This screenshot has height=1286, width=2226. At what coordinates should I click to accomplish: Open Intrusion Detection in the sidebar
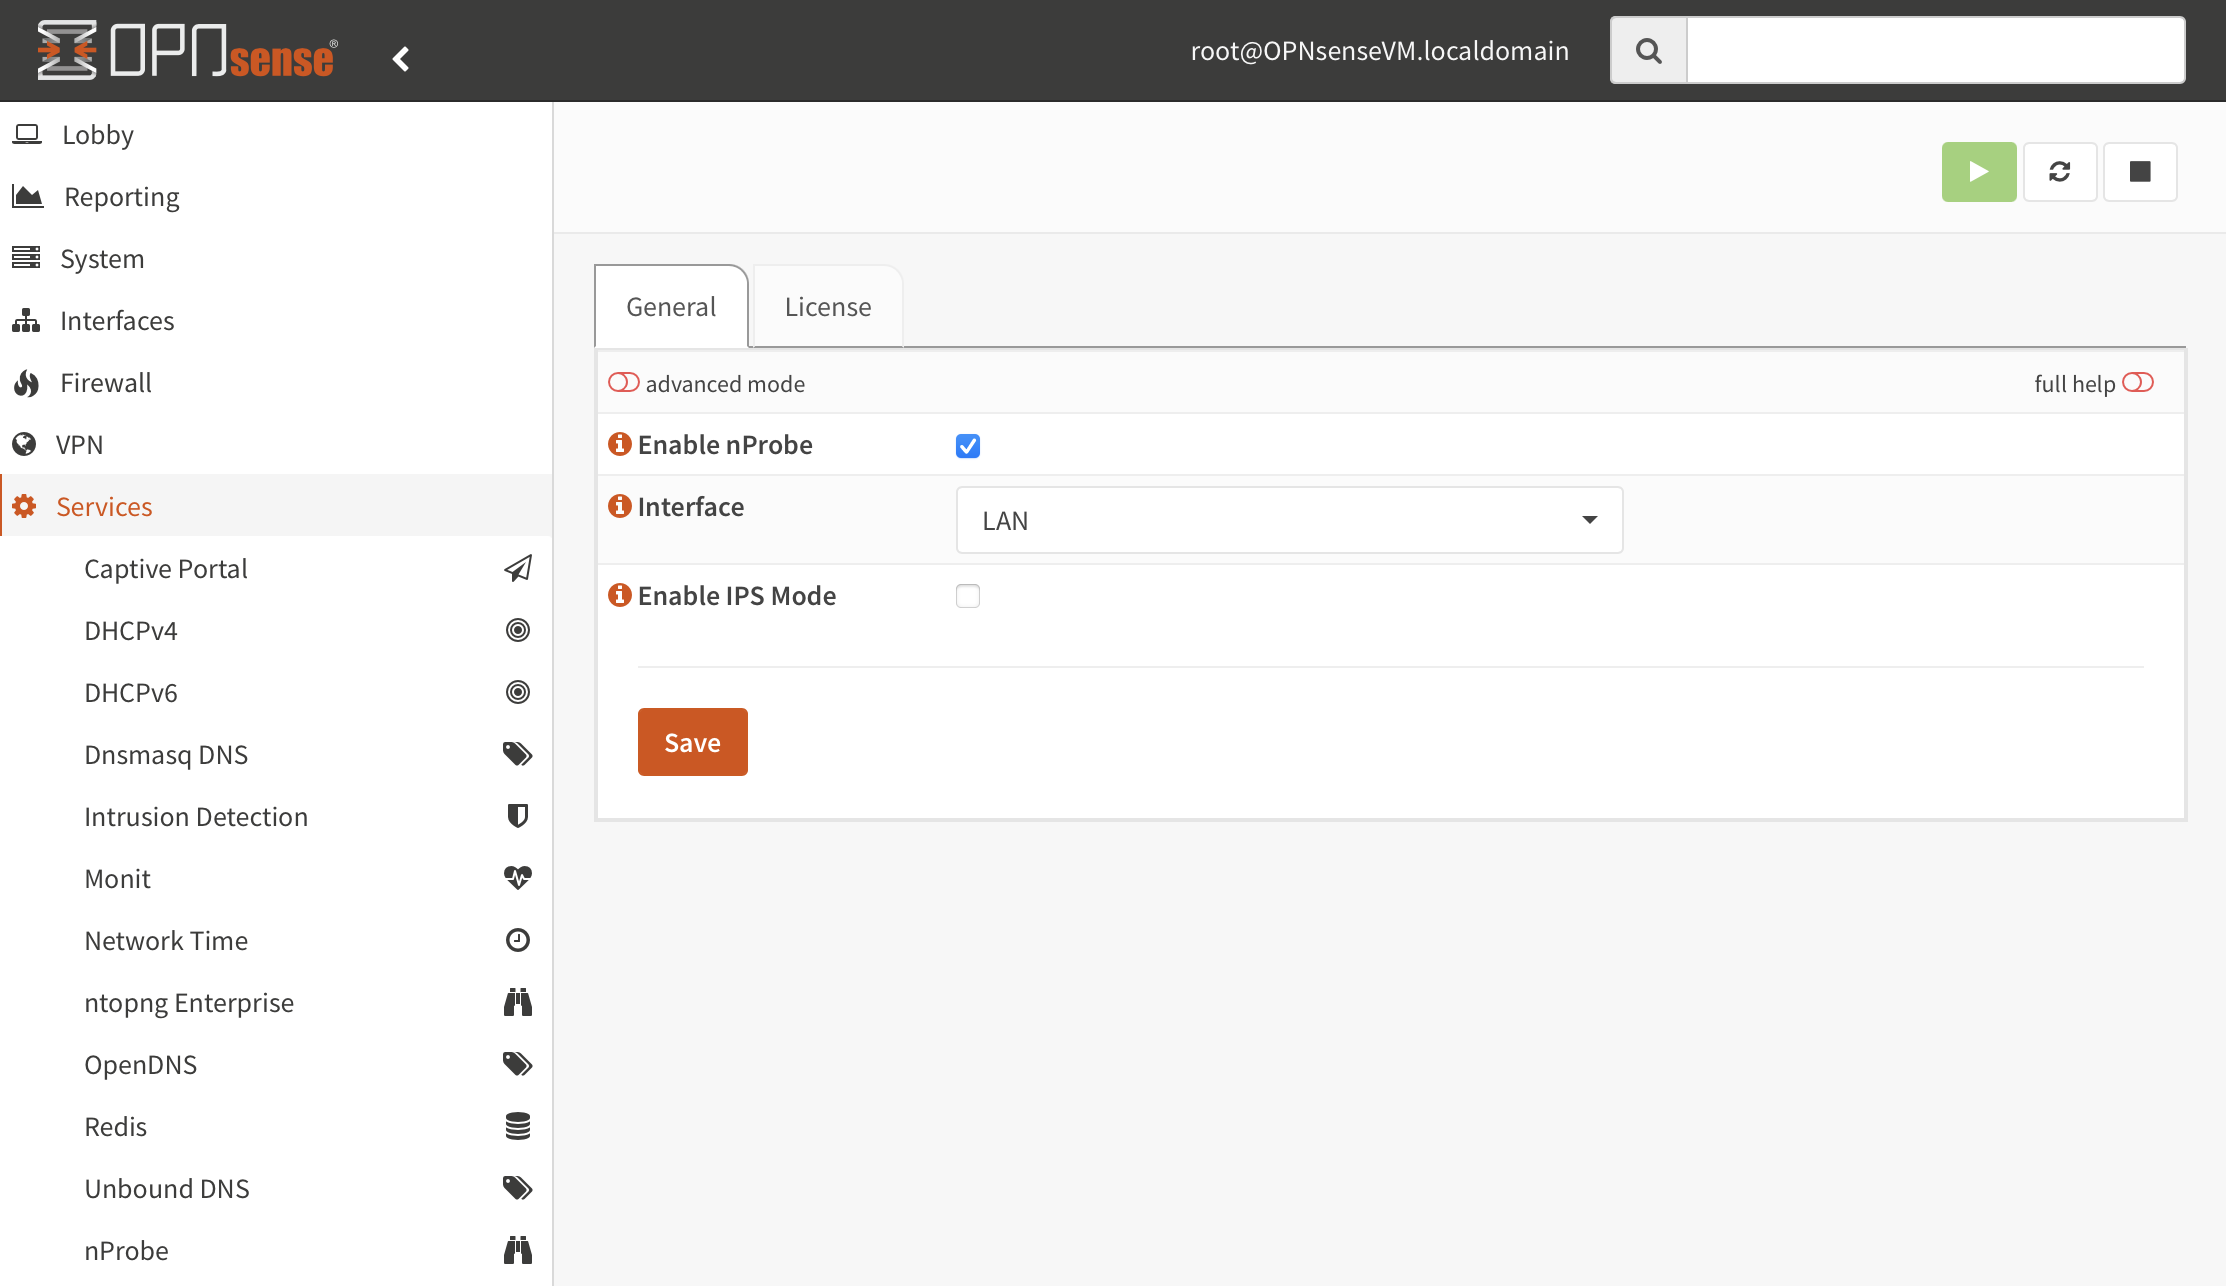click(196, 817)
